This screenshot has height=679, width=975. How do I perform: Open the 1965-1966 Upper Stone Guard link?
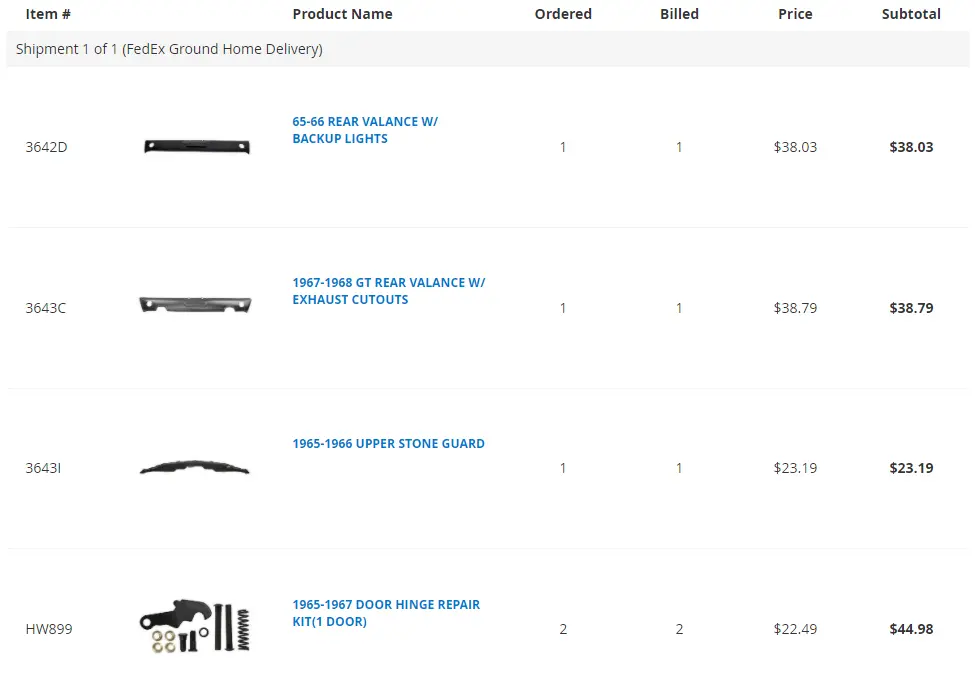(x=389, y=443)
